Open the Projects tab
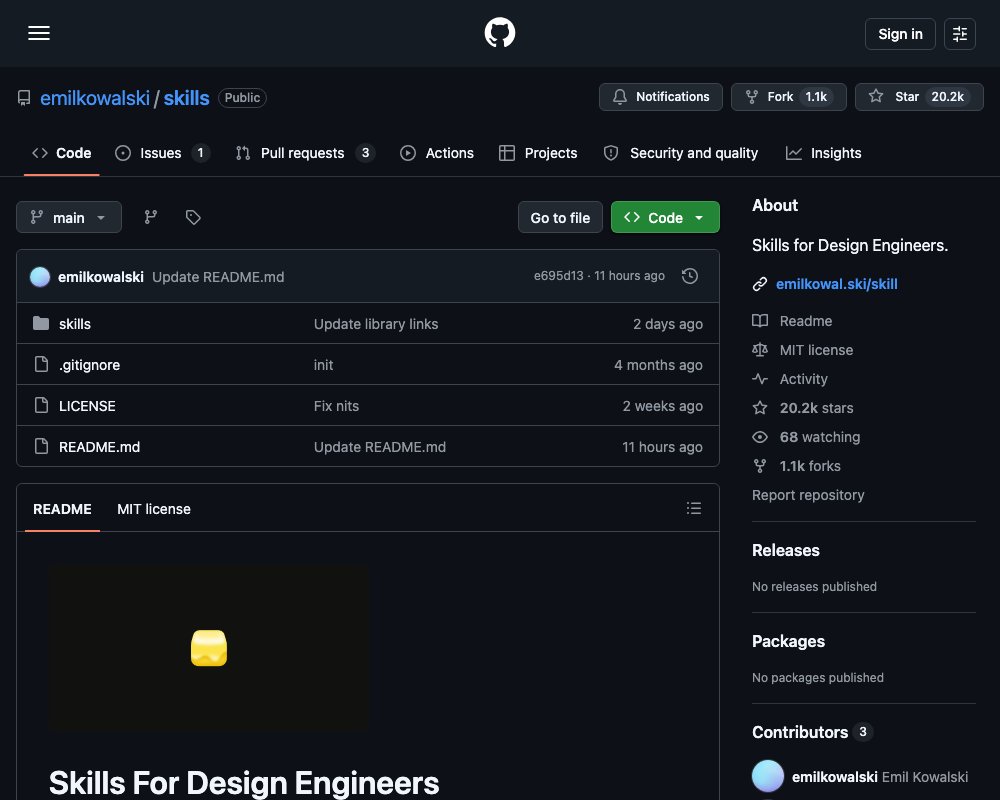 [x=538, y=153]
